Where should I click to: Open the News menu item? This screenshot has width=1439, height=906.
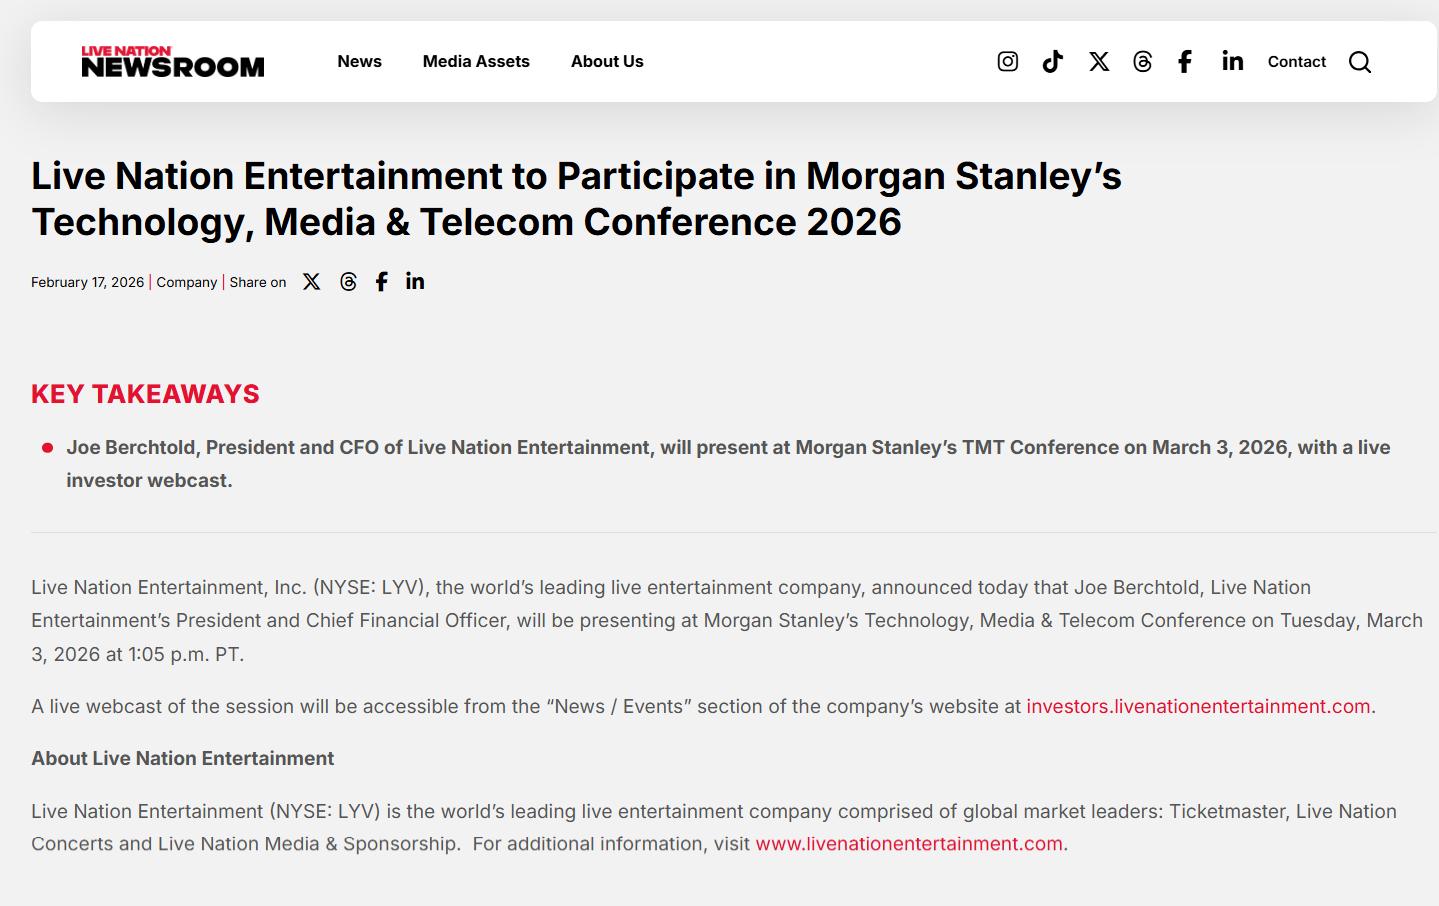point(360,61)
